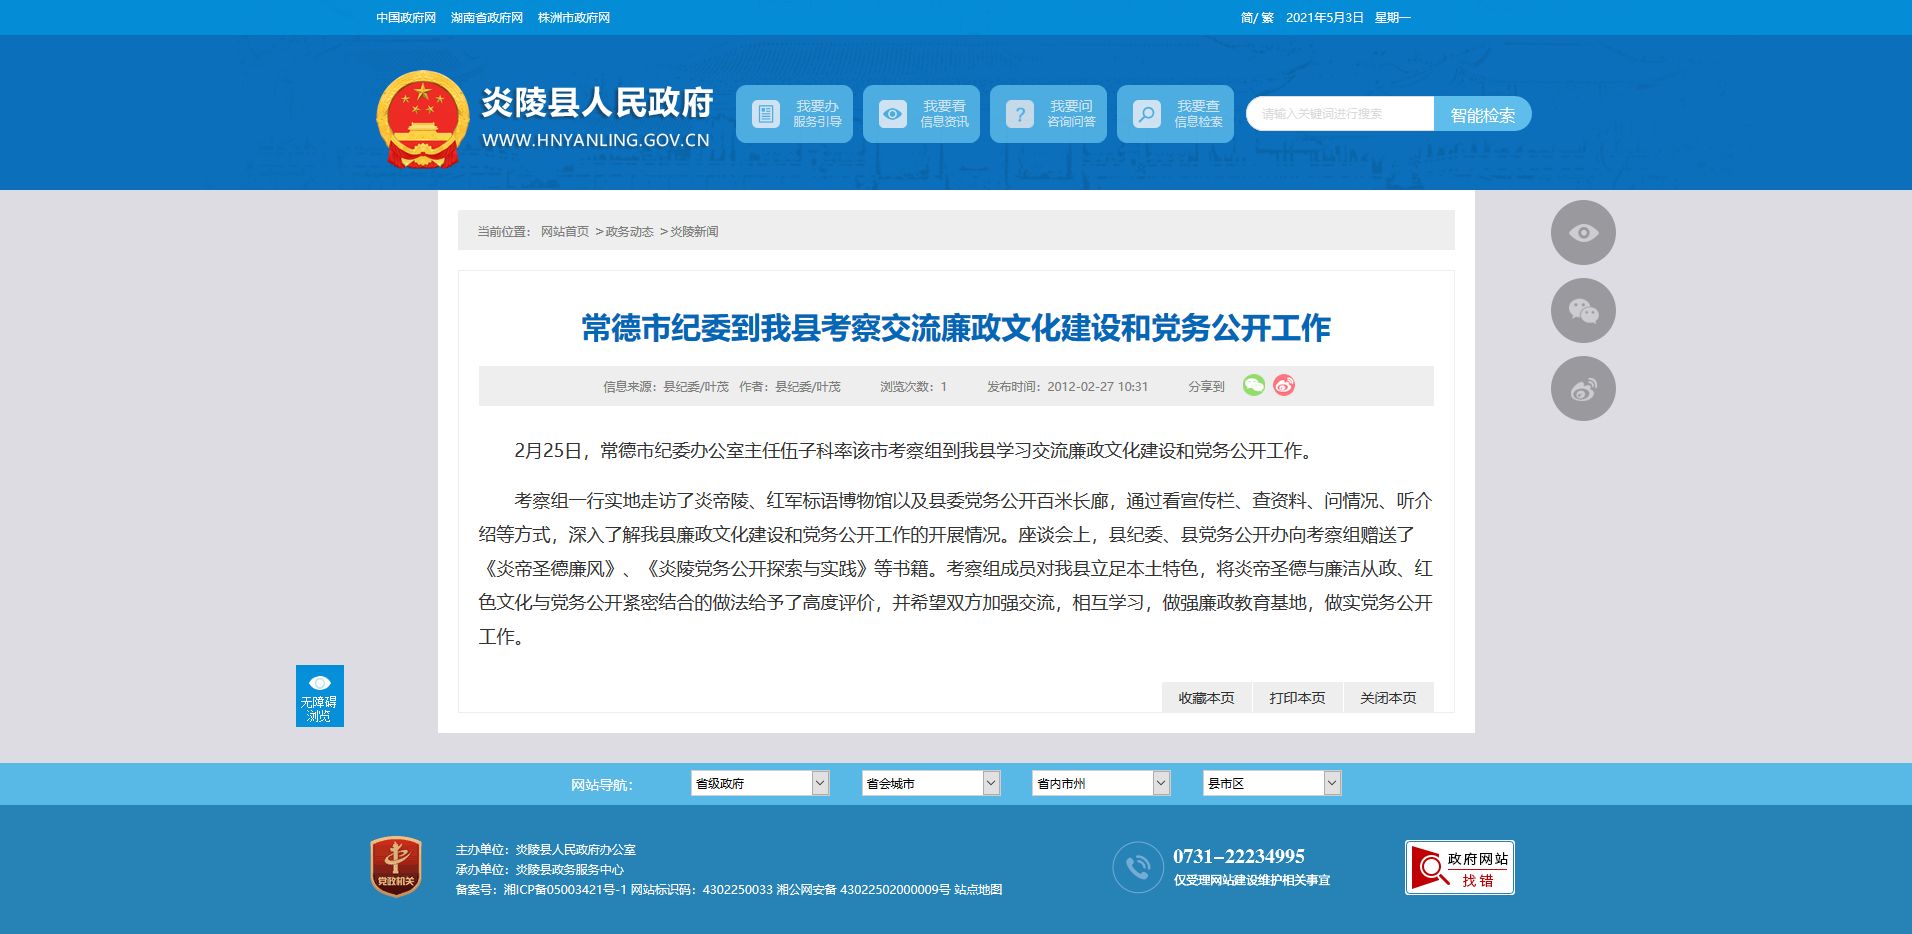1912x934 pixels.
Task: Go to 政务动态 breadcrumb link
Action: click(629, 232)
